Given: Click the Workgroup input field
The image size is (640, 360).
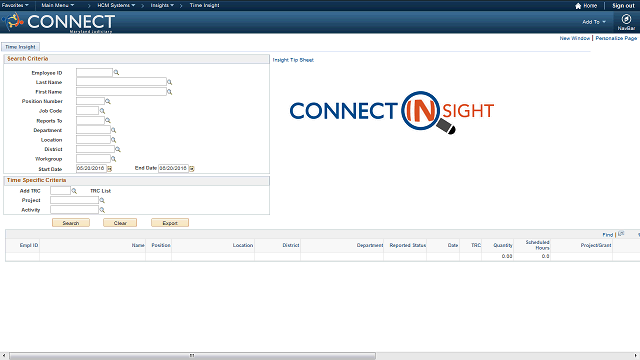Looking at the screenshot, I should pyautogui.click(x=93, y=159).
